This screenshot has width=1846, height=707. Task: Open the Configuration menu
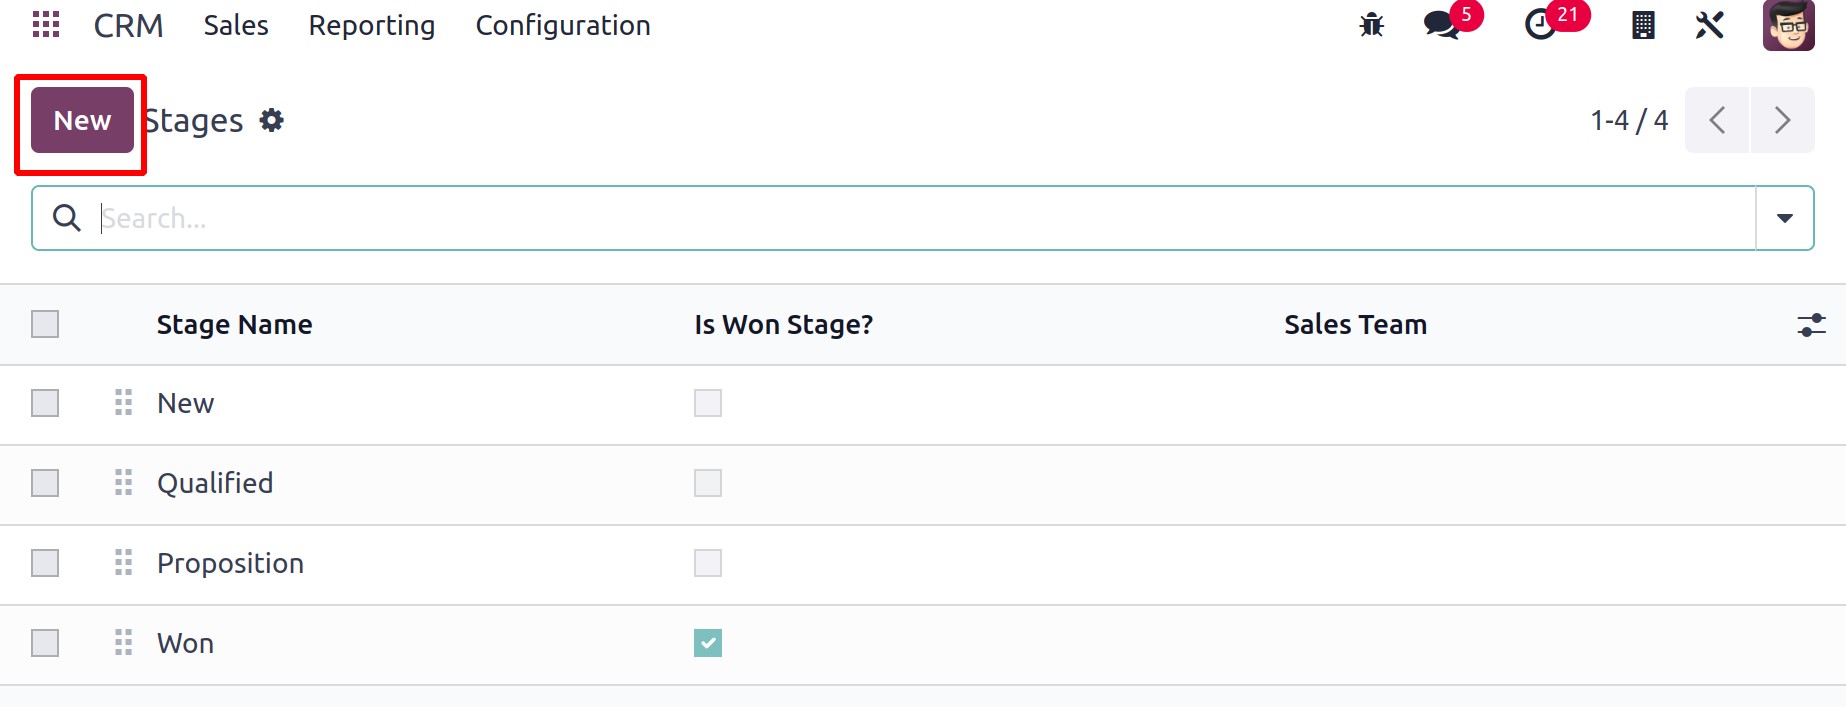(x=563, y=25)
